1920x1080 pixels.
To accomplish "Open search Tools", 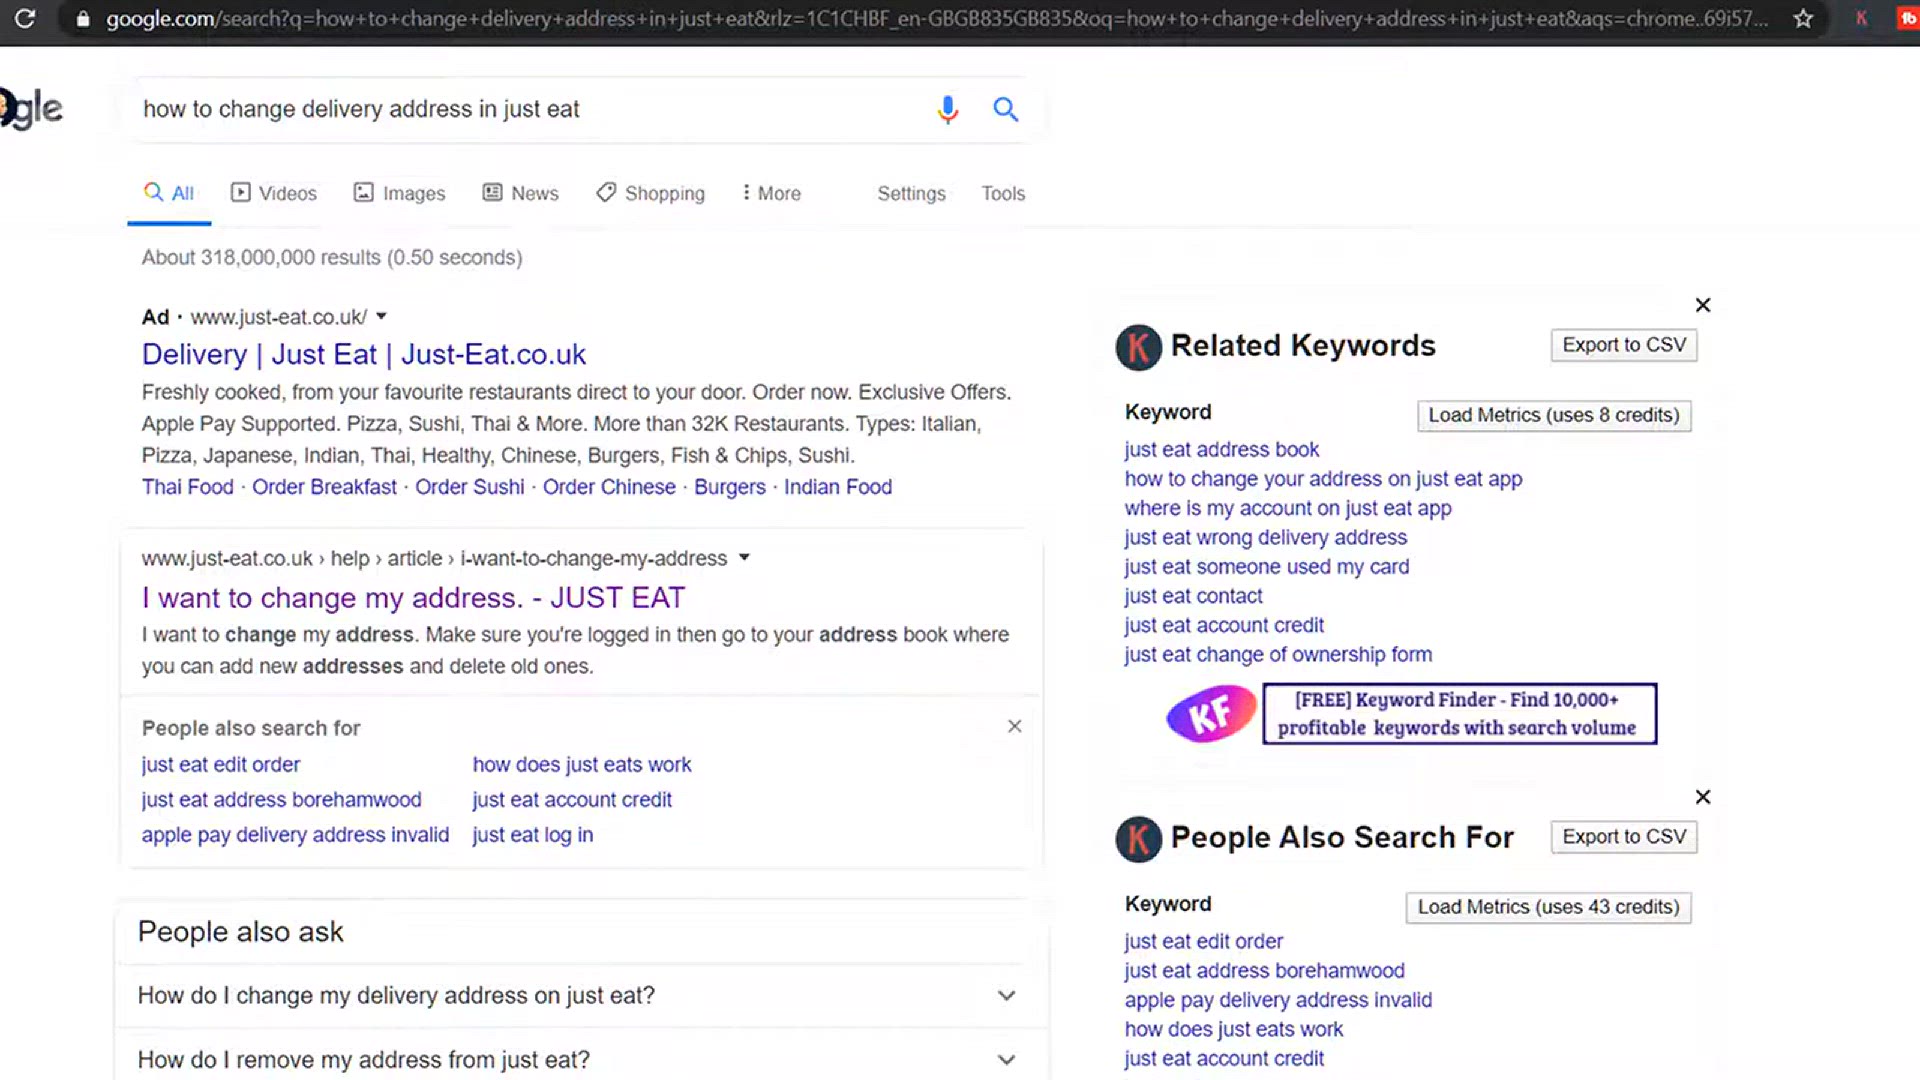I will (1003, 193).
